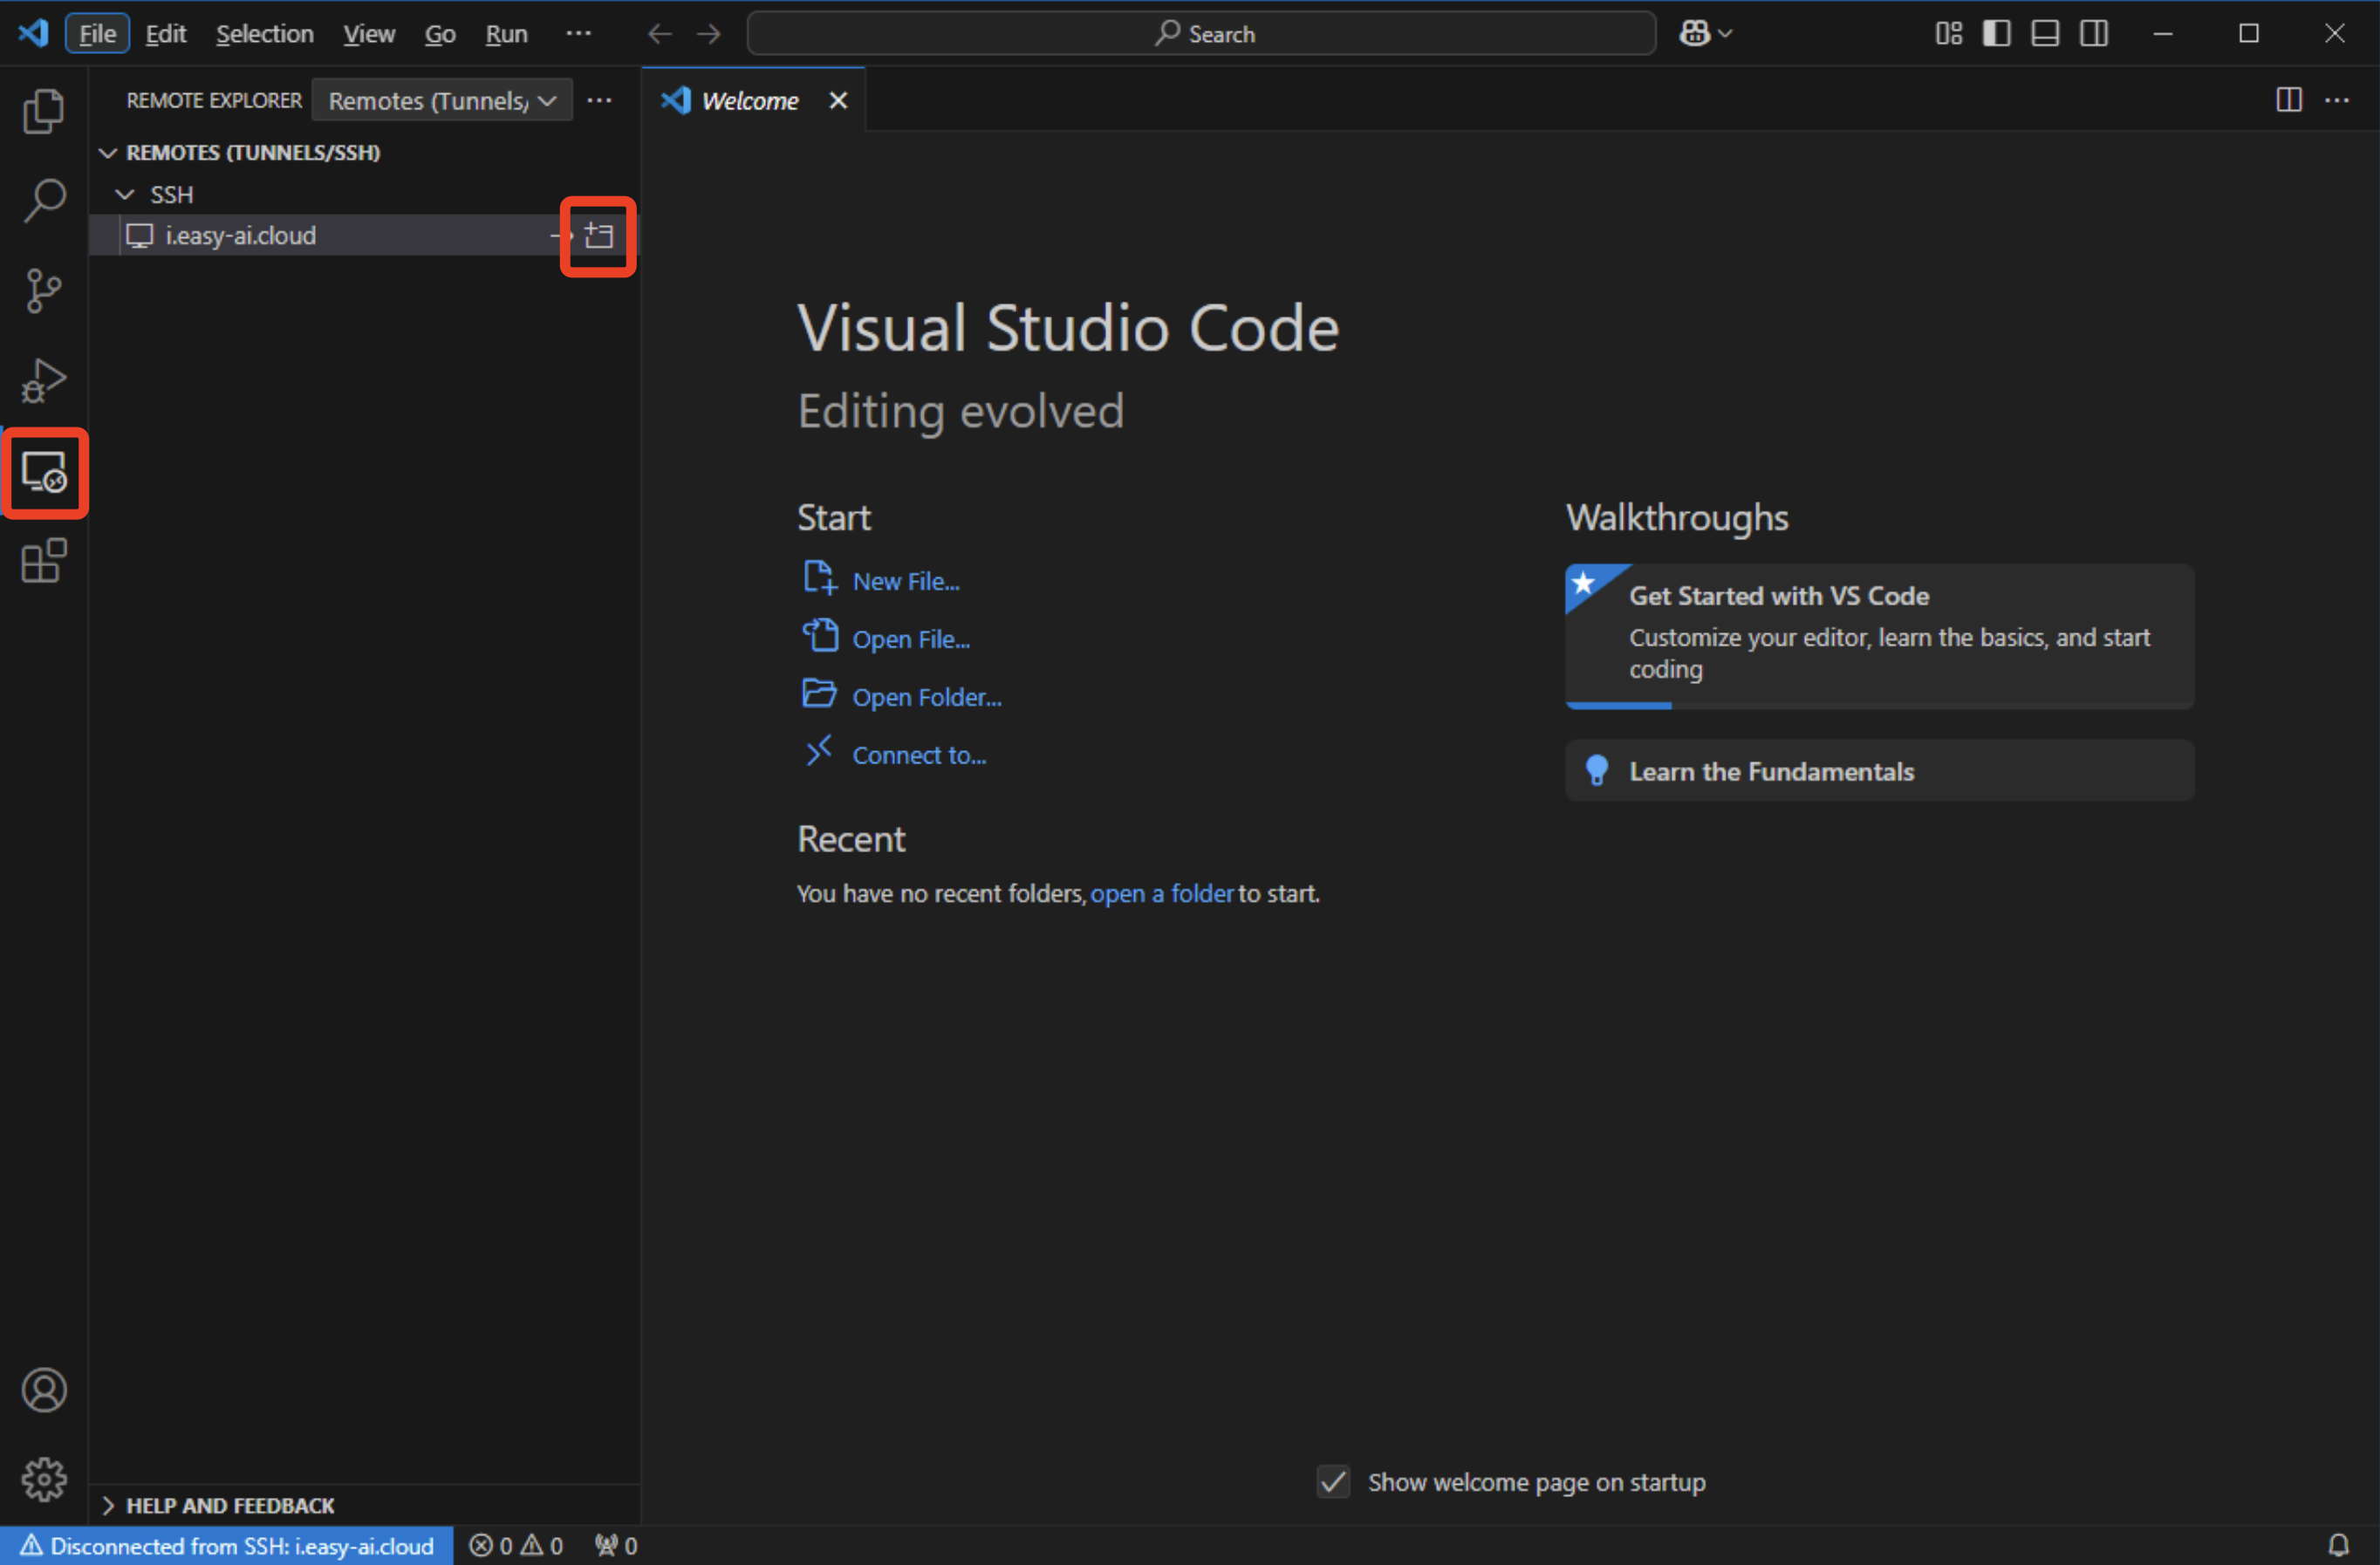The width and height of the screenshot is (2380, 1565).
Task: Open the Extensions view
Action: 44,561
